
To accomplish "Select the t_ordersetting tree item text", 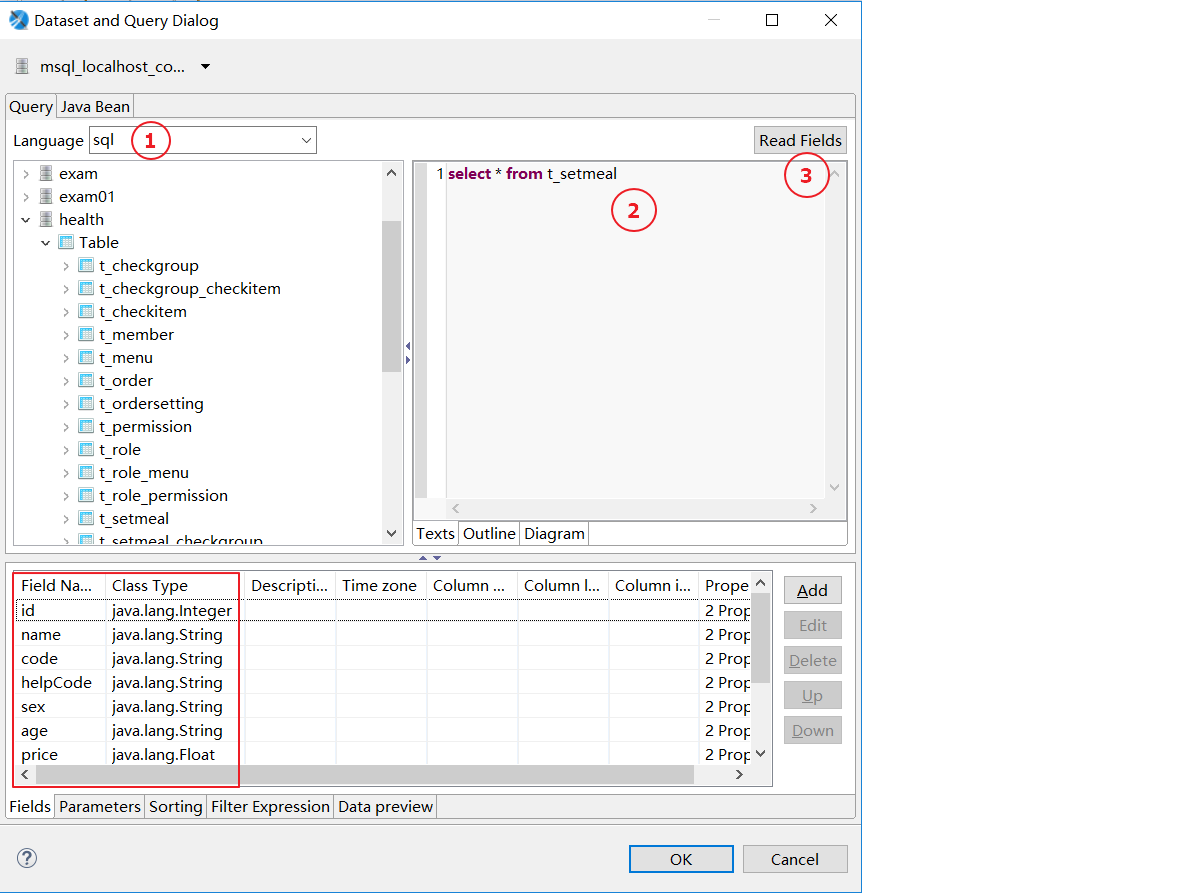I will 151,404.
